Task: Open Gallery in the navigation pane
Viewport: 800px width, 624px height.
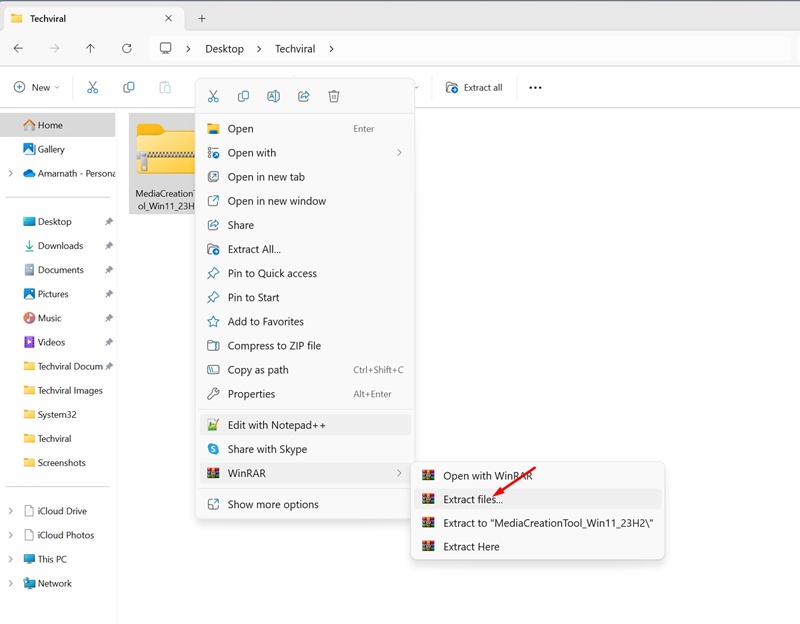Action: point(58,149)
